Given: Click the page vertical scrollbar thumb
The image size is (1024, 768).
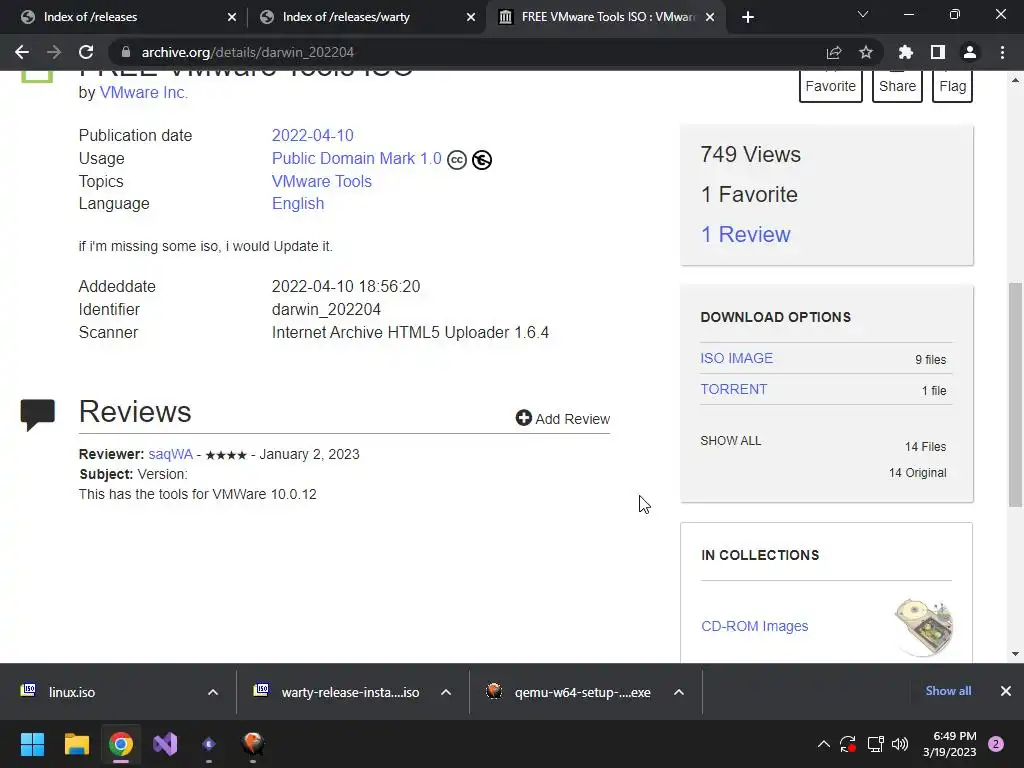Looking at the screenshot, I should click(1015, 394).
